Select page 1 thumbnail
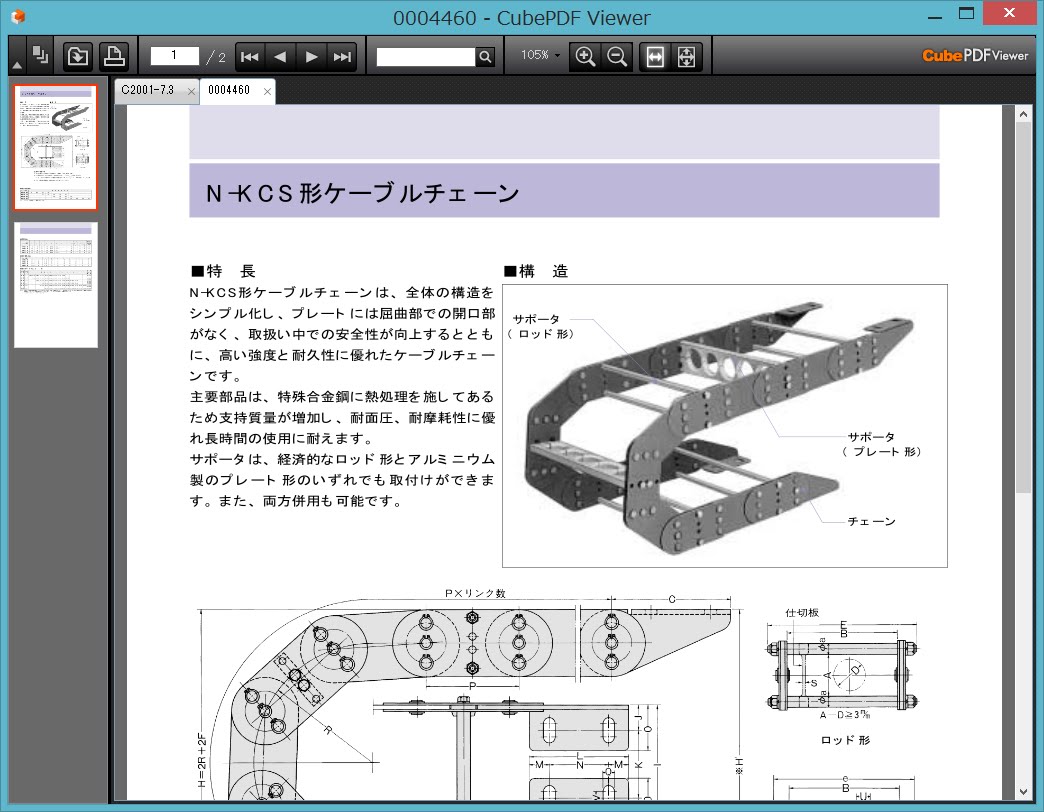The image size is (1044, 812). click(56, 147)
